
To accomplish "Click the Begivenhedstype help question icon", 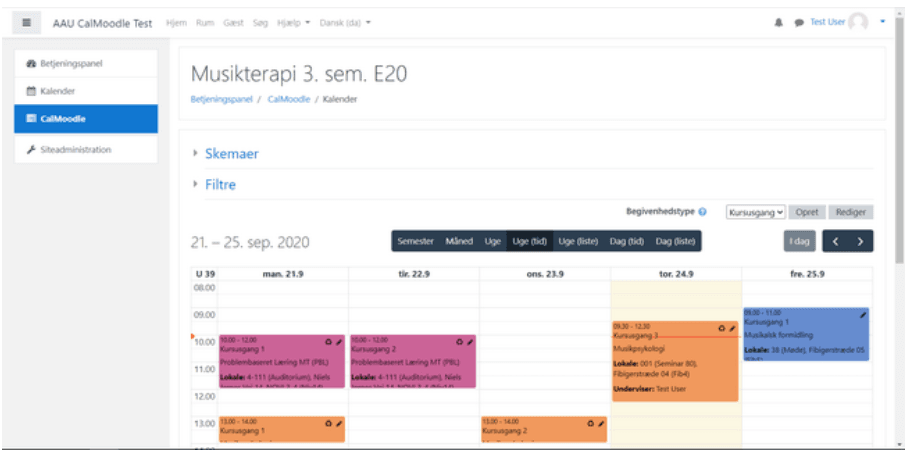I will click(702, 212).
